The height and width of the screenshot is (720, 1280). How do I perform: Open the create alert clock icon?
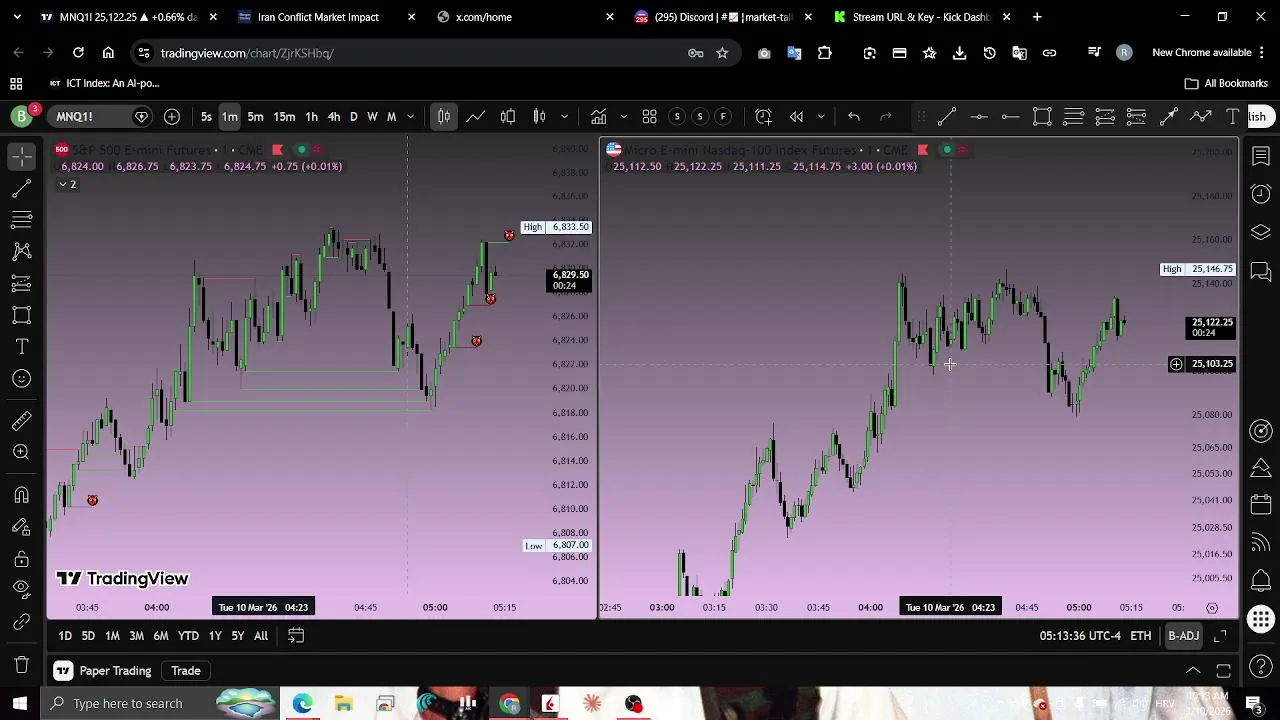(x=763, y=117)
